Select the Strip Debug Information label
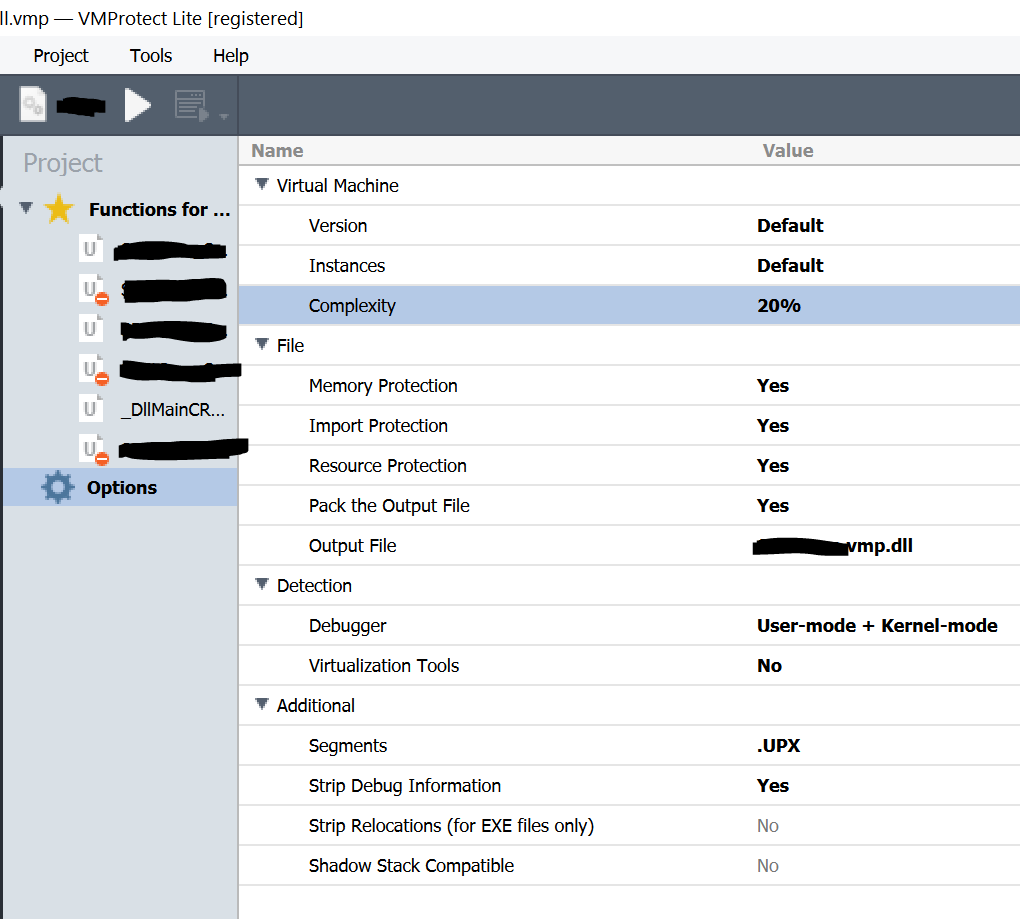 405,786
